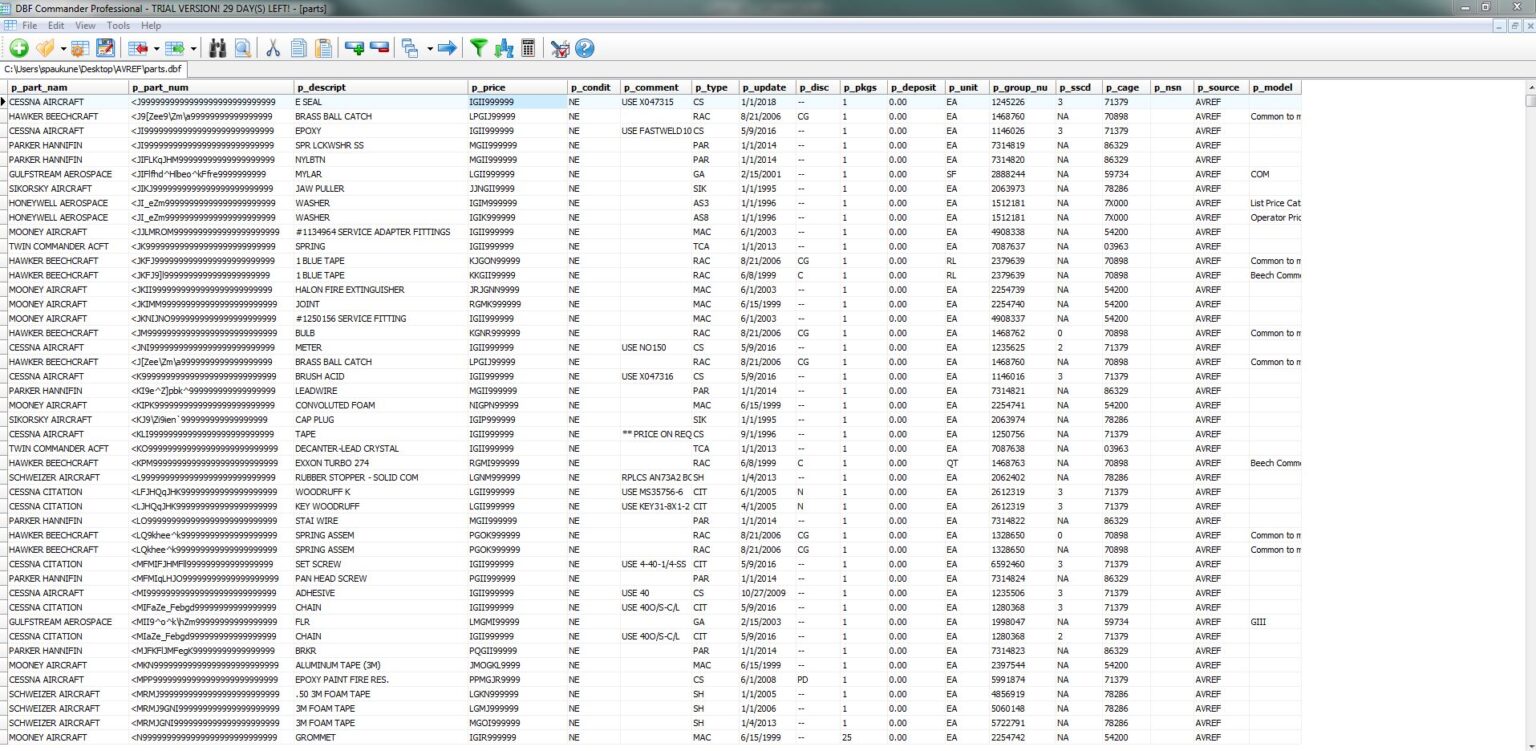
Task: Append a new record
Action: [354, 47]
